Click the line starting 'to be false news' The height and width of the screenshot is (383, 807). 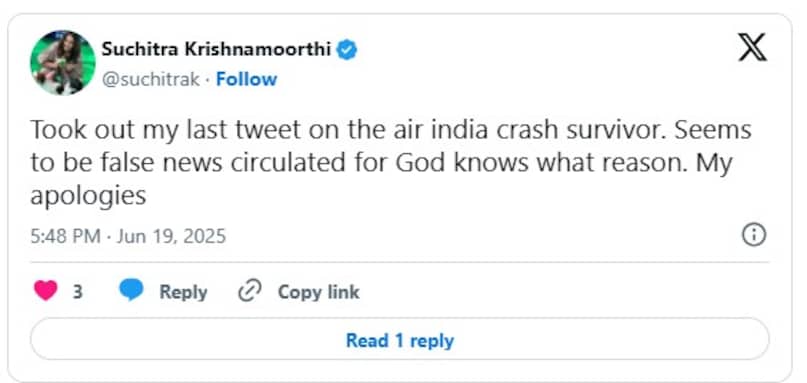381,163
